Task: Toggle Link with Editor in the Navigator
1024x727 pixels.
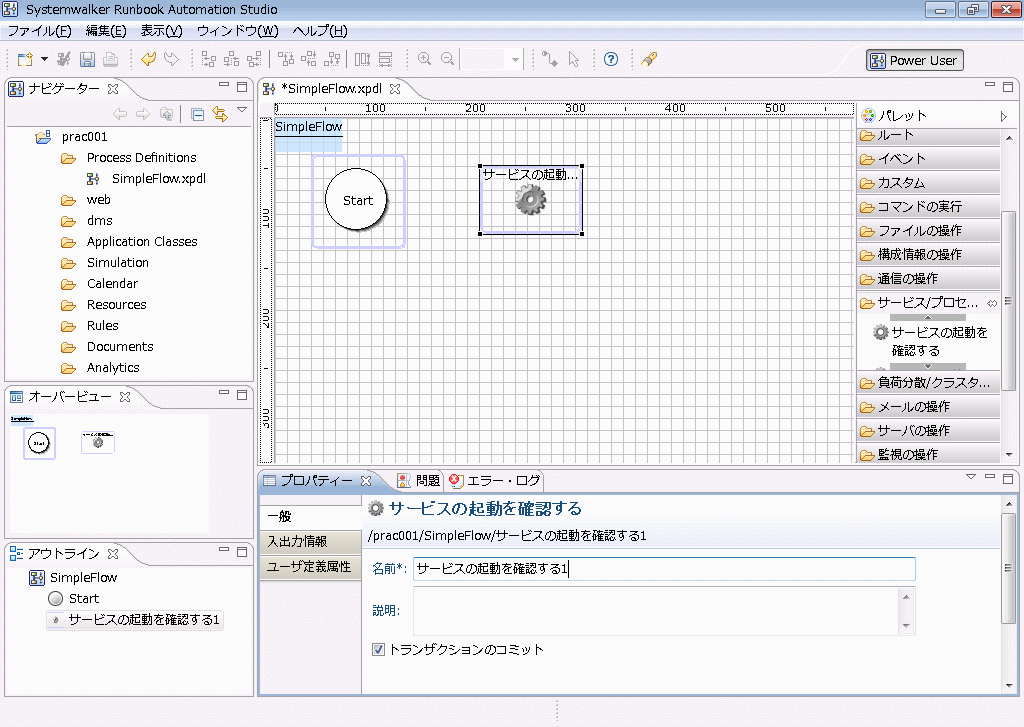Action: (x=220, y=115)
